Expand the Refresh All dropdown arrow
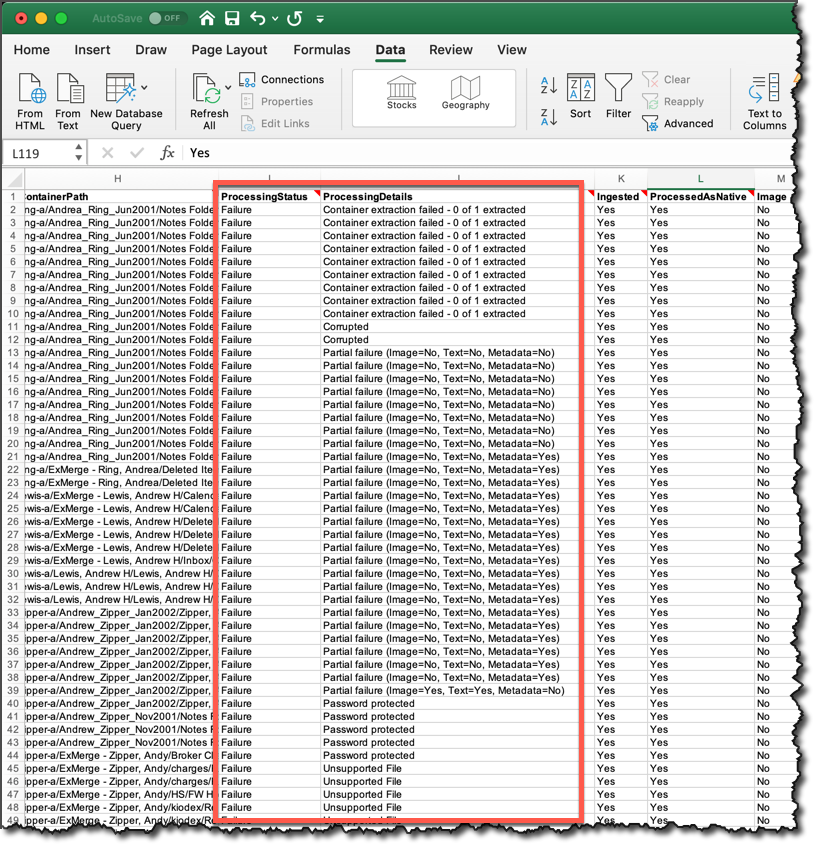This screenshot has height=845, width=814. click(x=228, y=87)
